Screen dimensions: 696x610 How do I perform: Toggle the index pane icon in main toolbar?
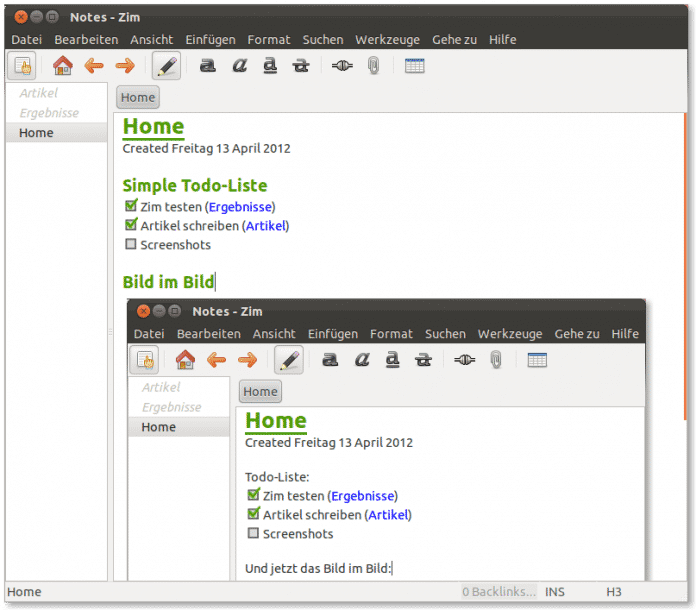[x=22, y=66]
